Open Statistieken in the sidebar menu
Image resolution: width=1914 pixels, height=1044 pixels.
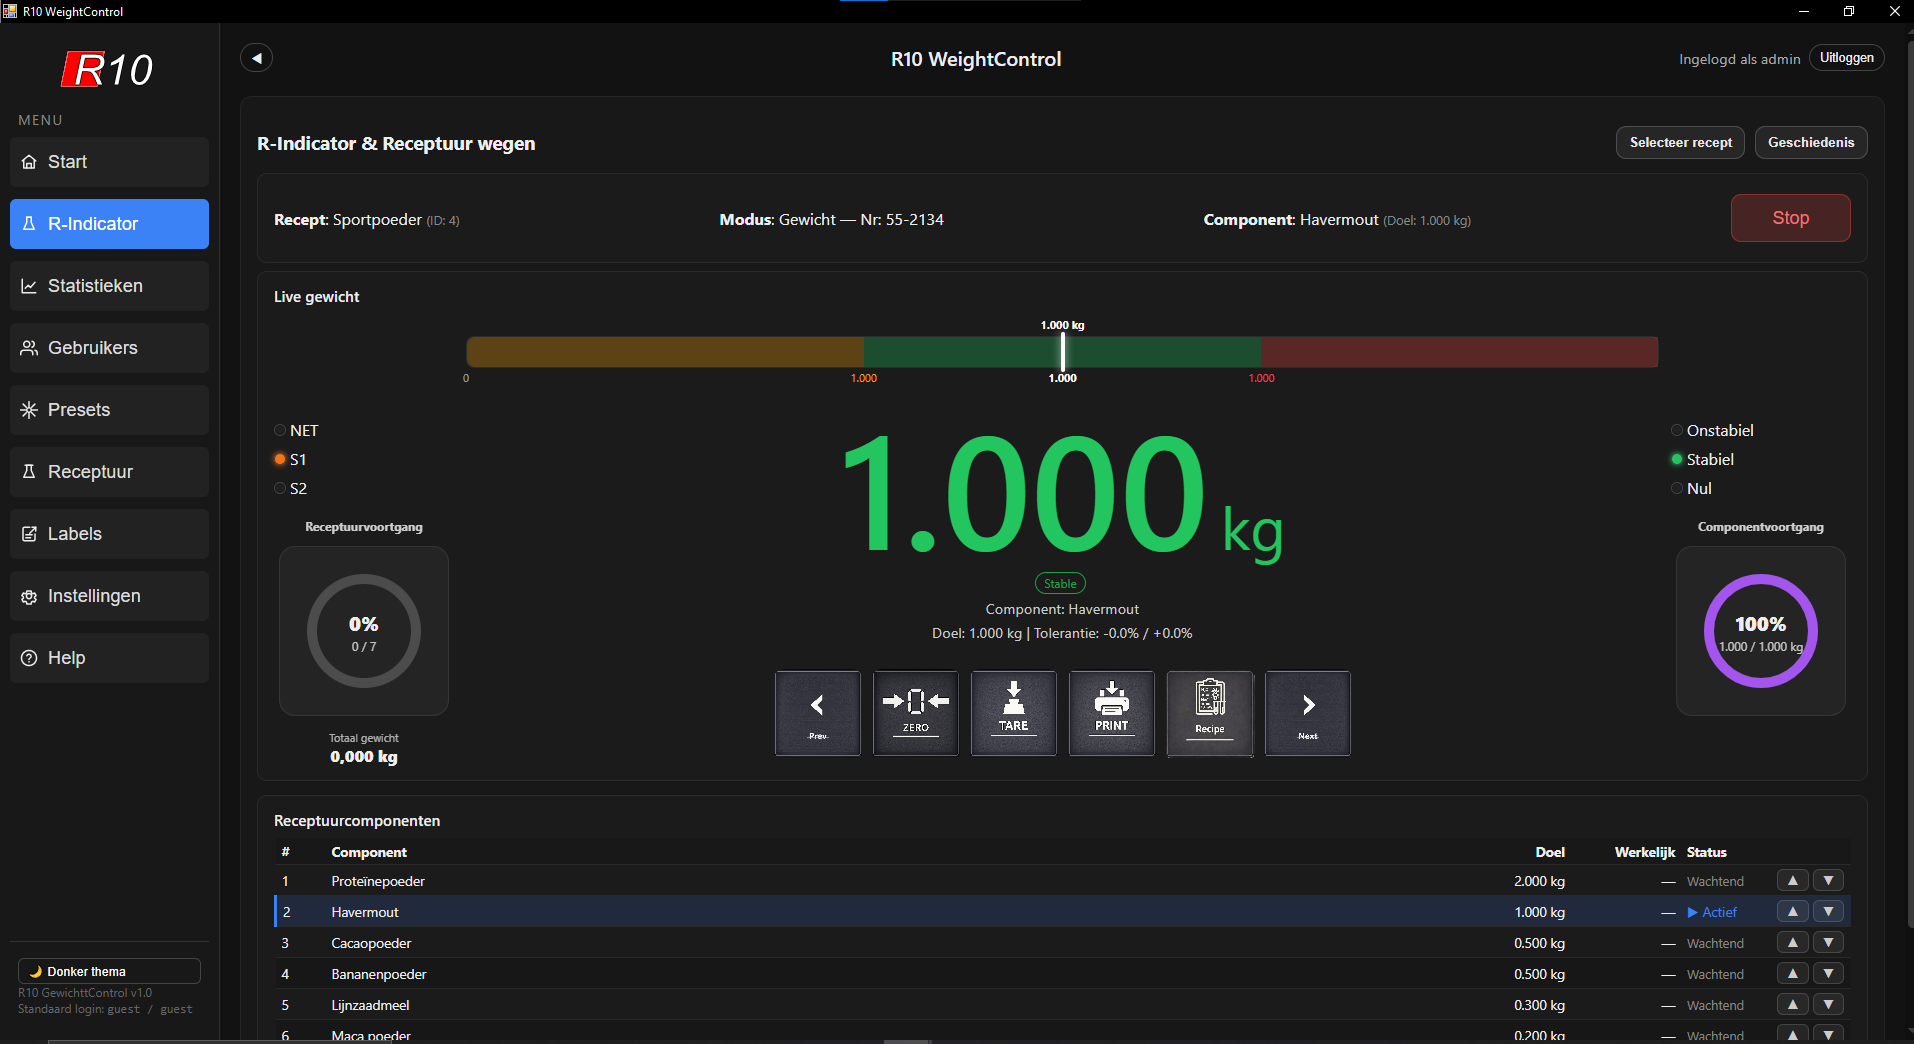[x=109, y=286]
